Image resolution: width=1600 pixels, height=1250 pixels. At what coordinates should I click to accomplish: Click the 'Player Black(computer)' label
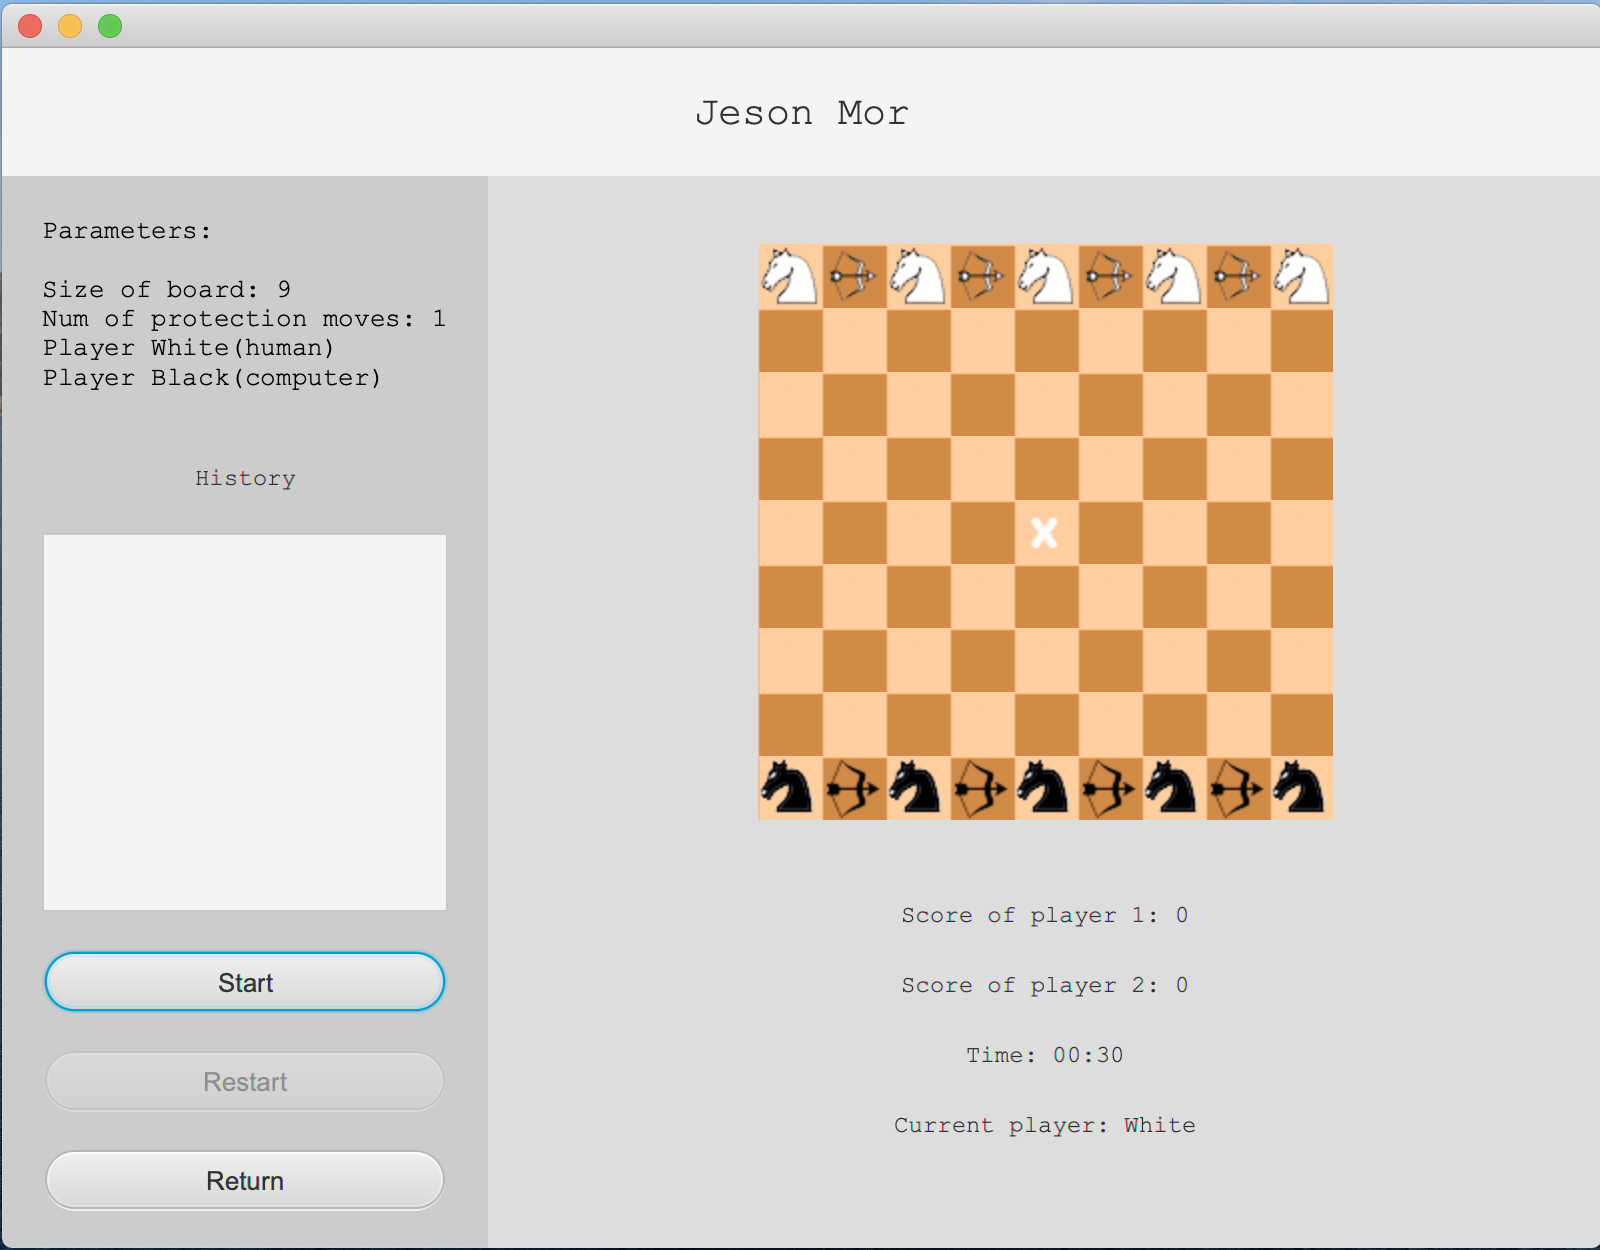tap(212, 378)
